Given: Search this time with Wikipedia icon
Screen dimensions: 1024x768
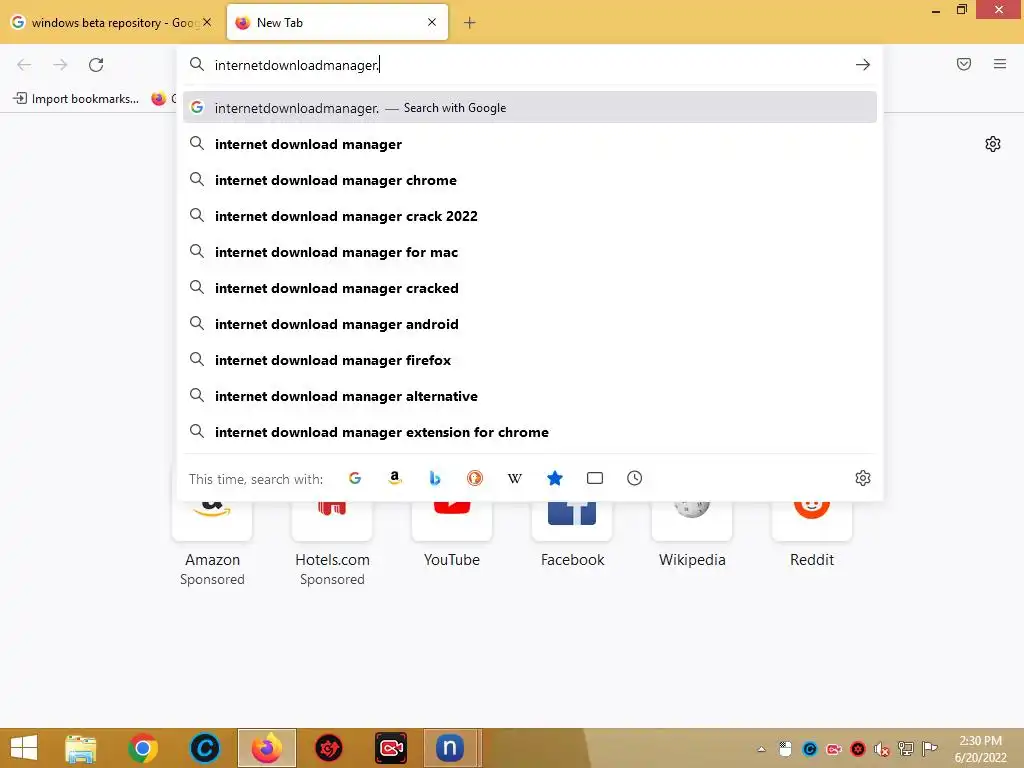Looking at the screenshot, I should [515, 478].
